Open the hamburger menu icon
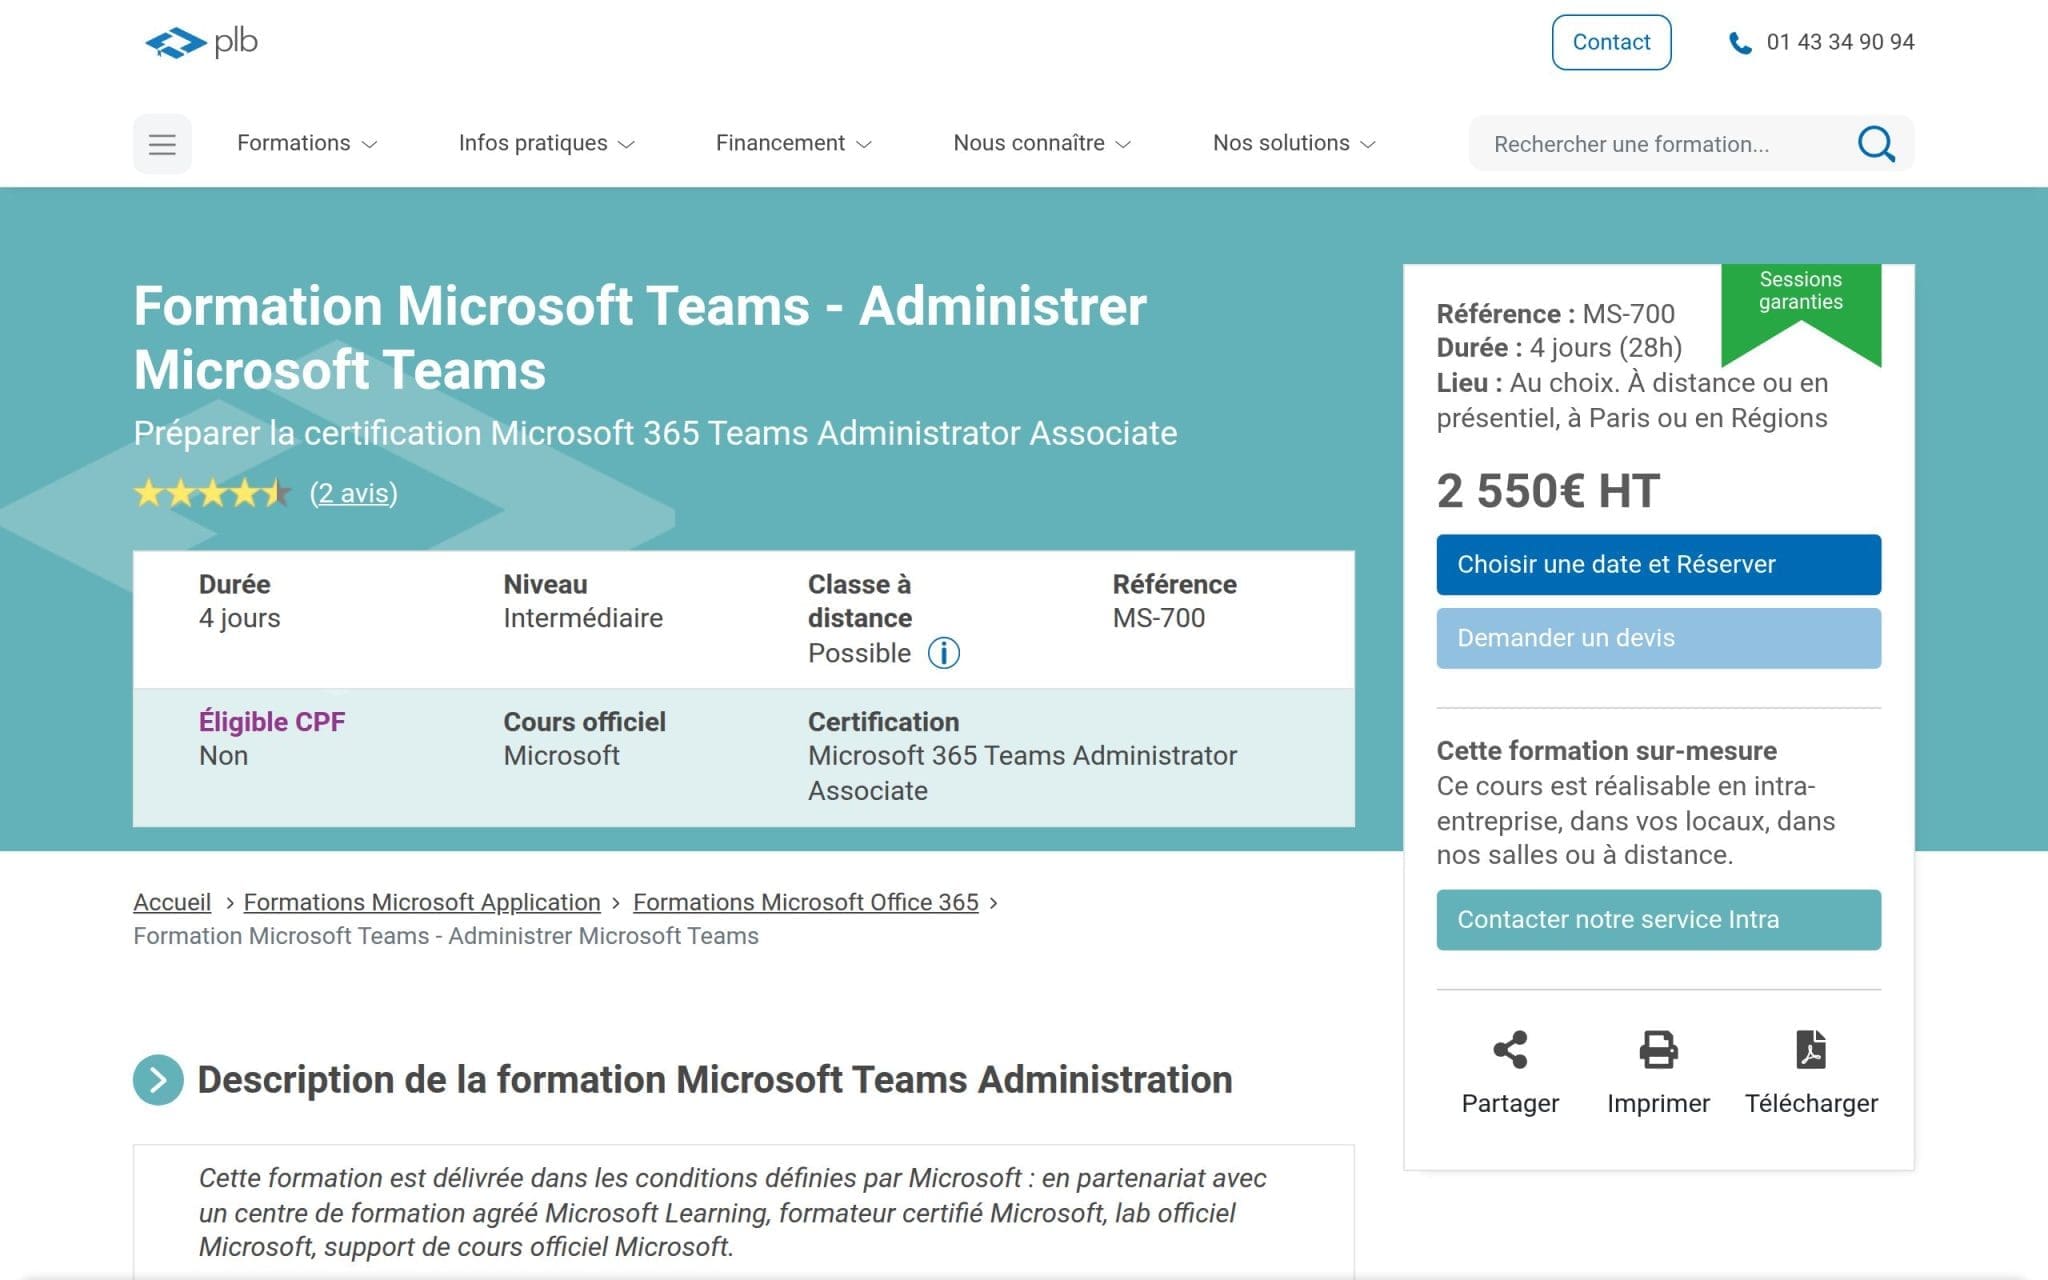2048x1280 pixels. coord(162,144)
